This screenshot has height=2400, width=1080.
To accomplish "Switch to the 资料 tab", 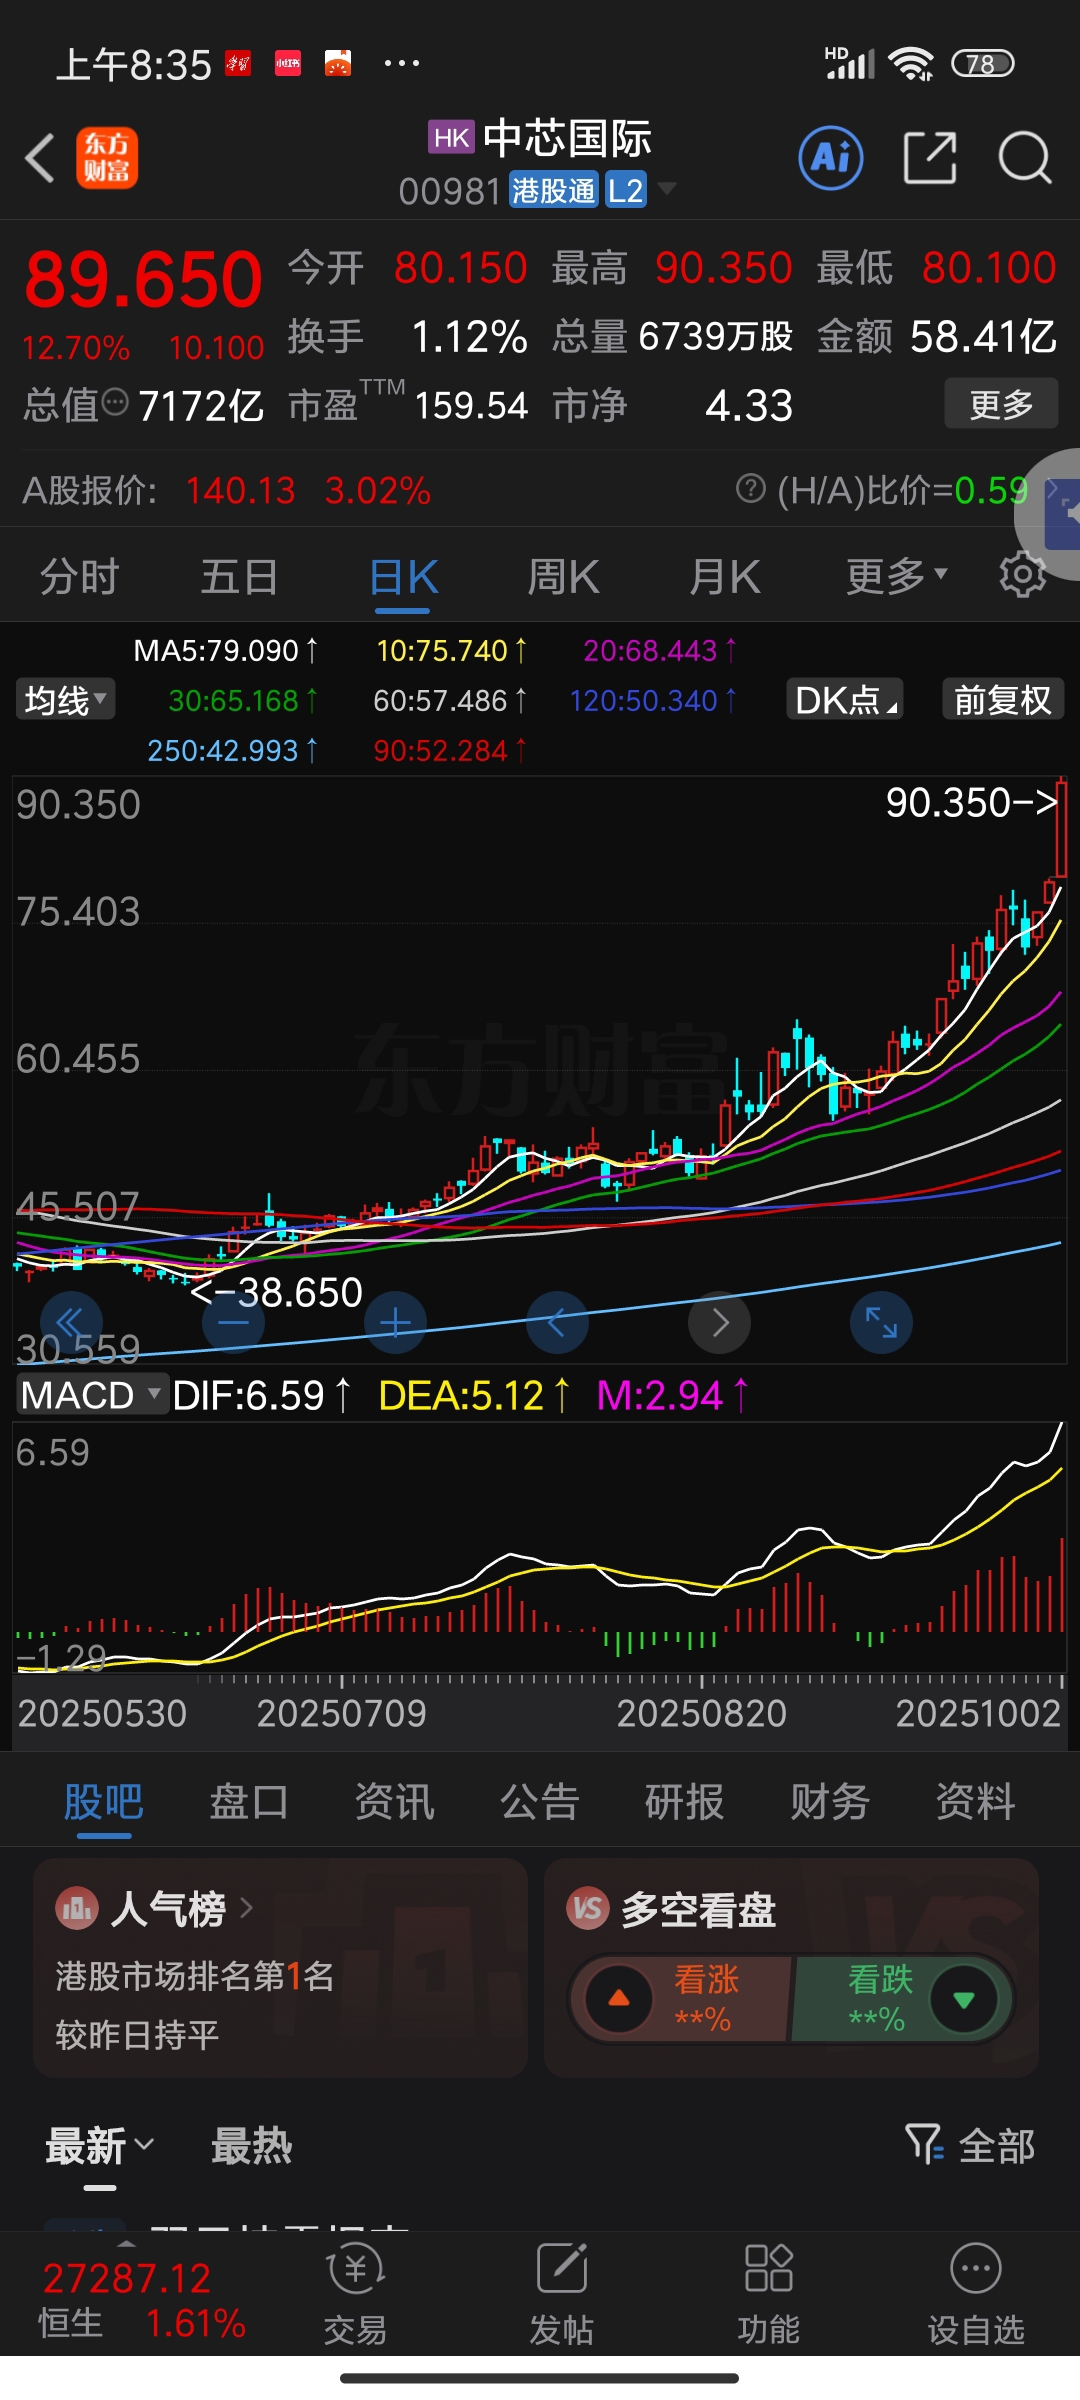I will (975, 1802).
